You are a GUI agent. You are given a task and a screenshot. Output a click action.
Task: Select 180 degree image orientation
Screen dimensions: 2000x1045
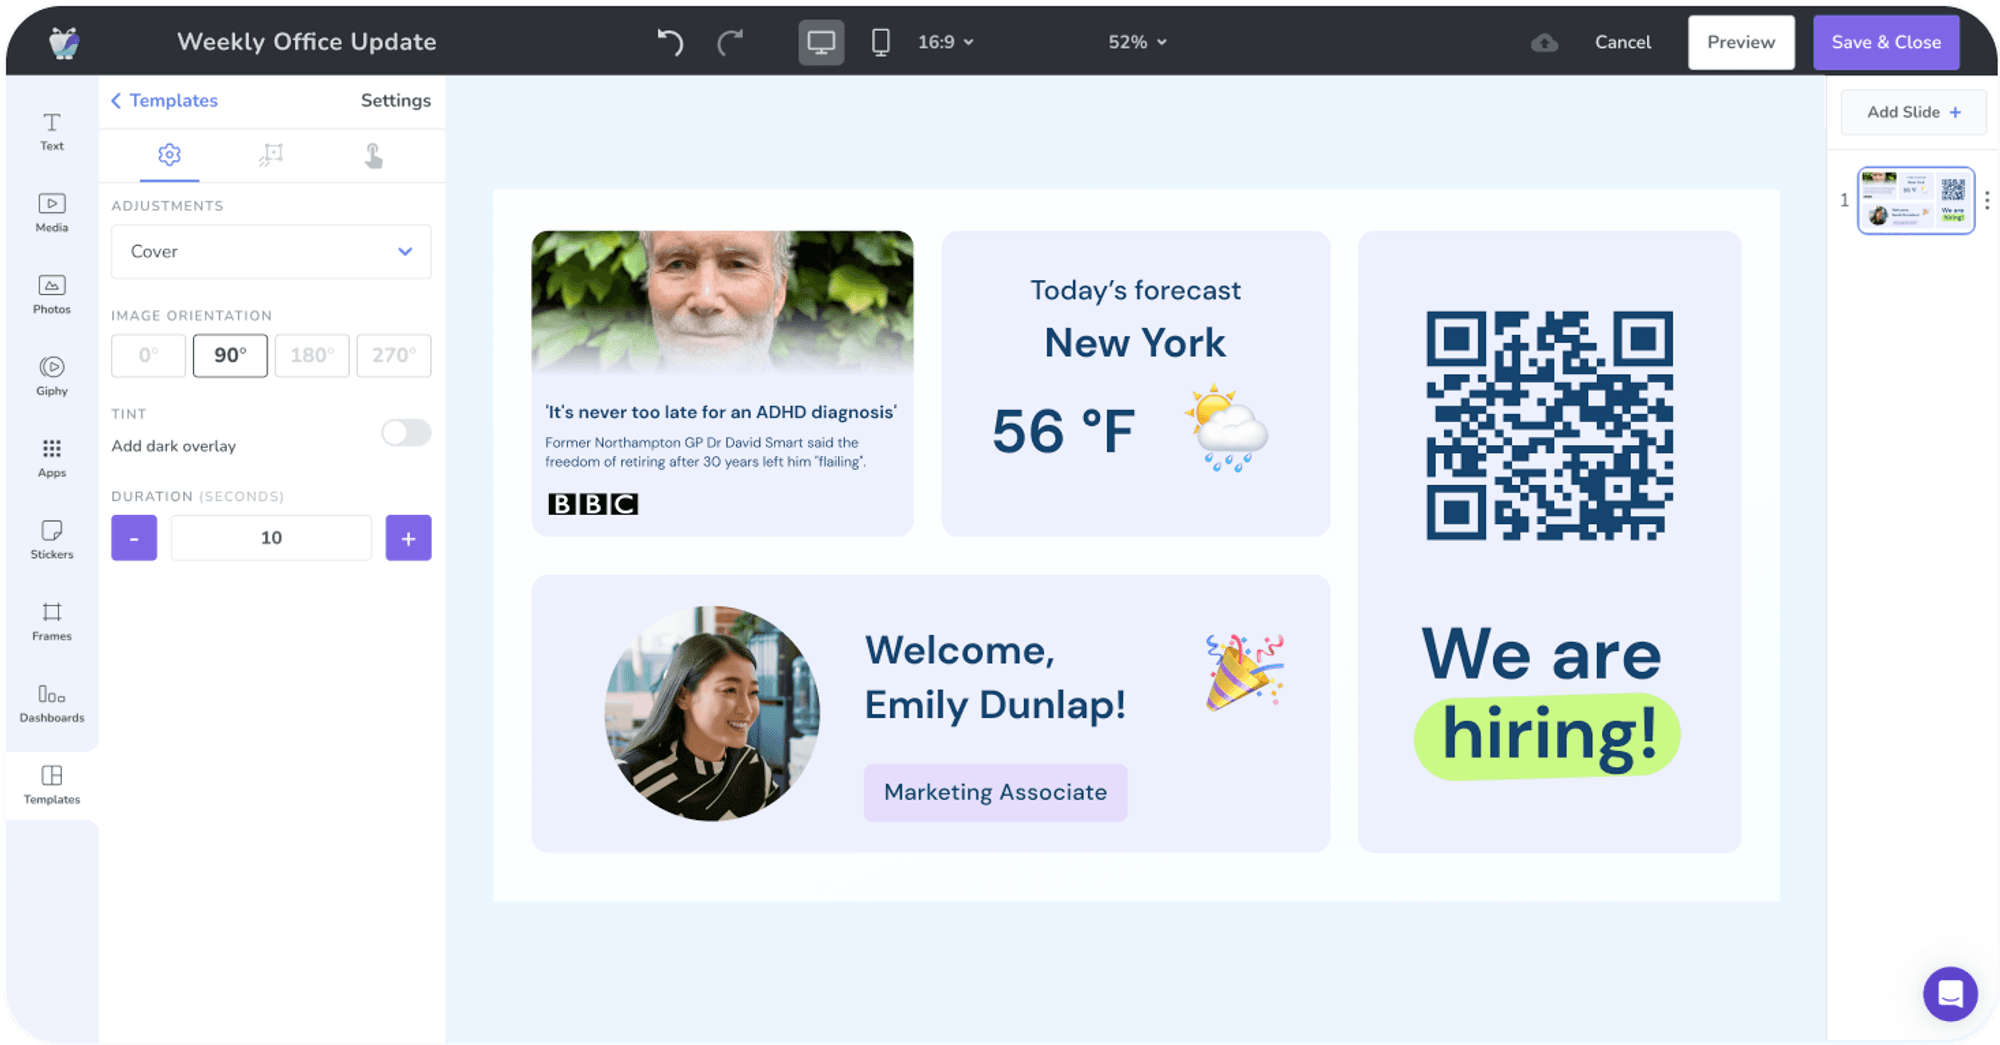[311, 355]
